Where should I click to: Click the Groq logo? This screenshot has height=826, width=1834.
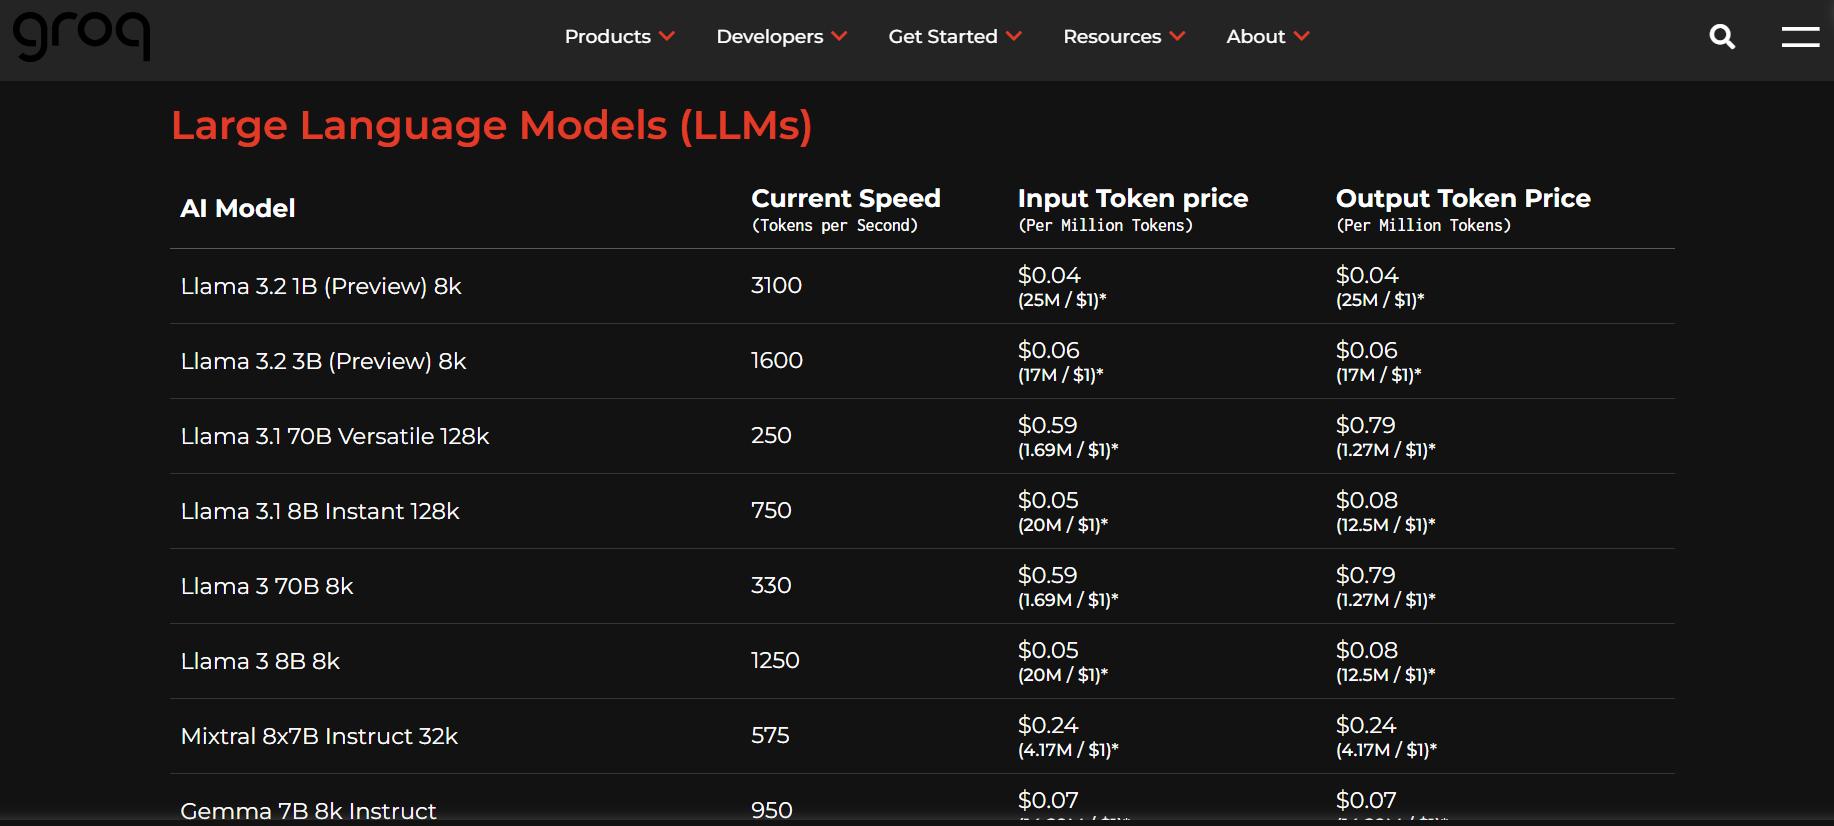[x=81, y=35]
